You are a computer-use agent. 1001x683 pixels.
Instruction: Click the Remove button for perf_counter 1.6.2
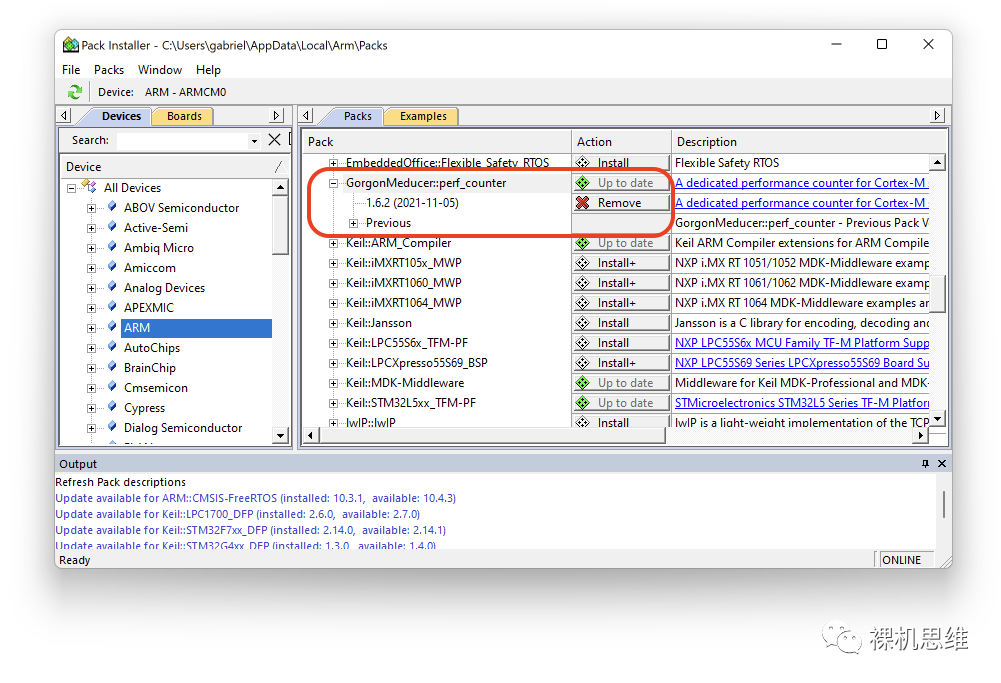click(620, 203)
